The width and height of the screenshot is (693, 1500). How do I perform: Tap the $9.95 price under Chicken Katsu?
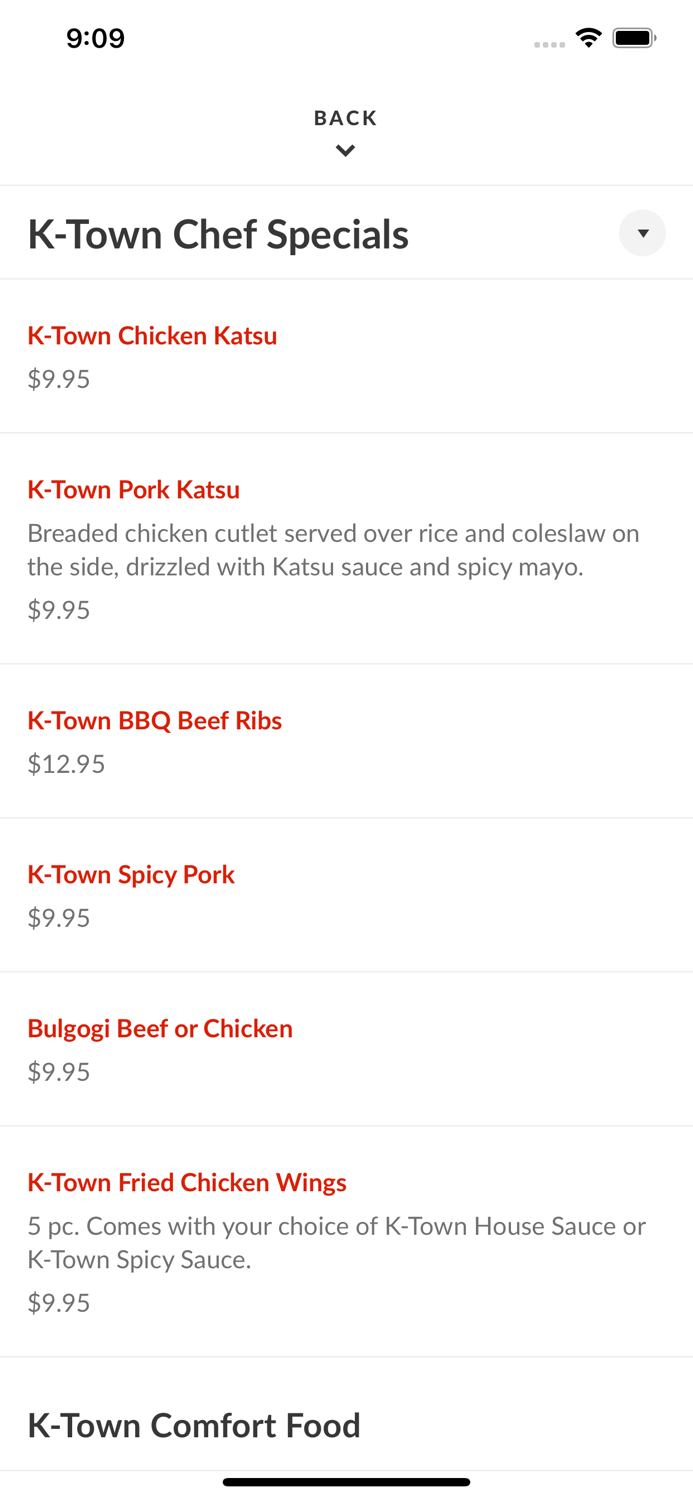(58, 379)
